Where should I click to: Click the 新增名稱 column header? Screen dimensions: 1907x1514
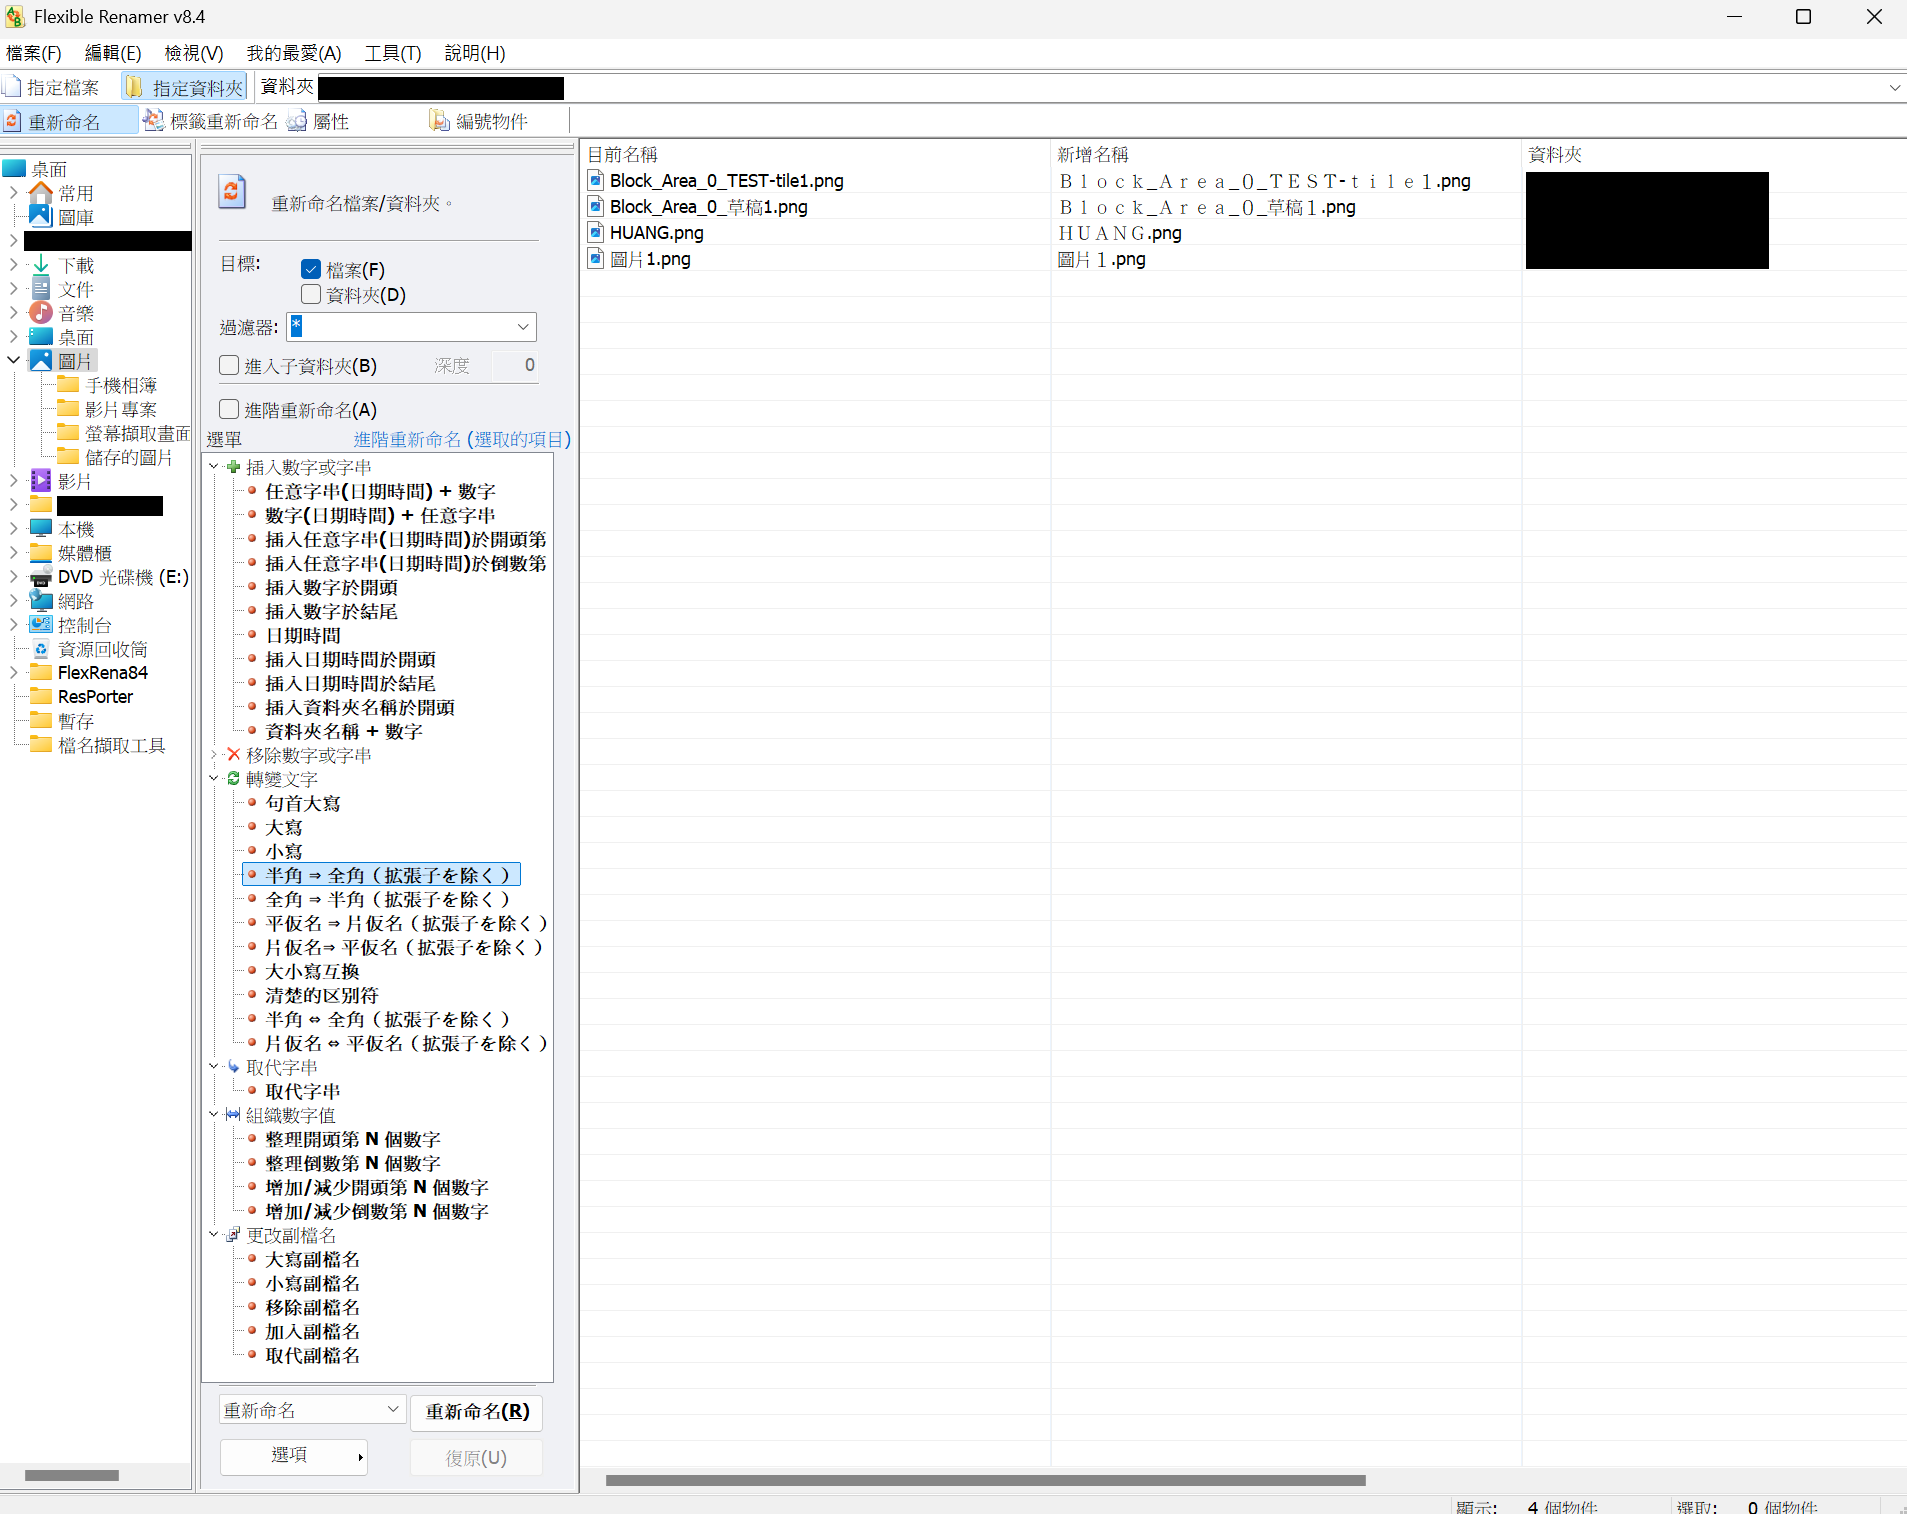pos(1286,154)
